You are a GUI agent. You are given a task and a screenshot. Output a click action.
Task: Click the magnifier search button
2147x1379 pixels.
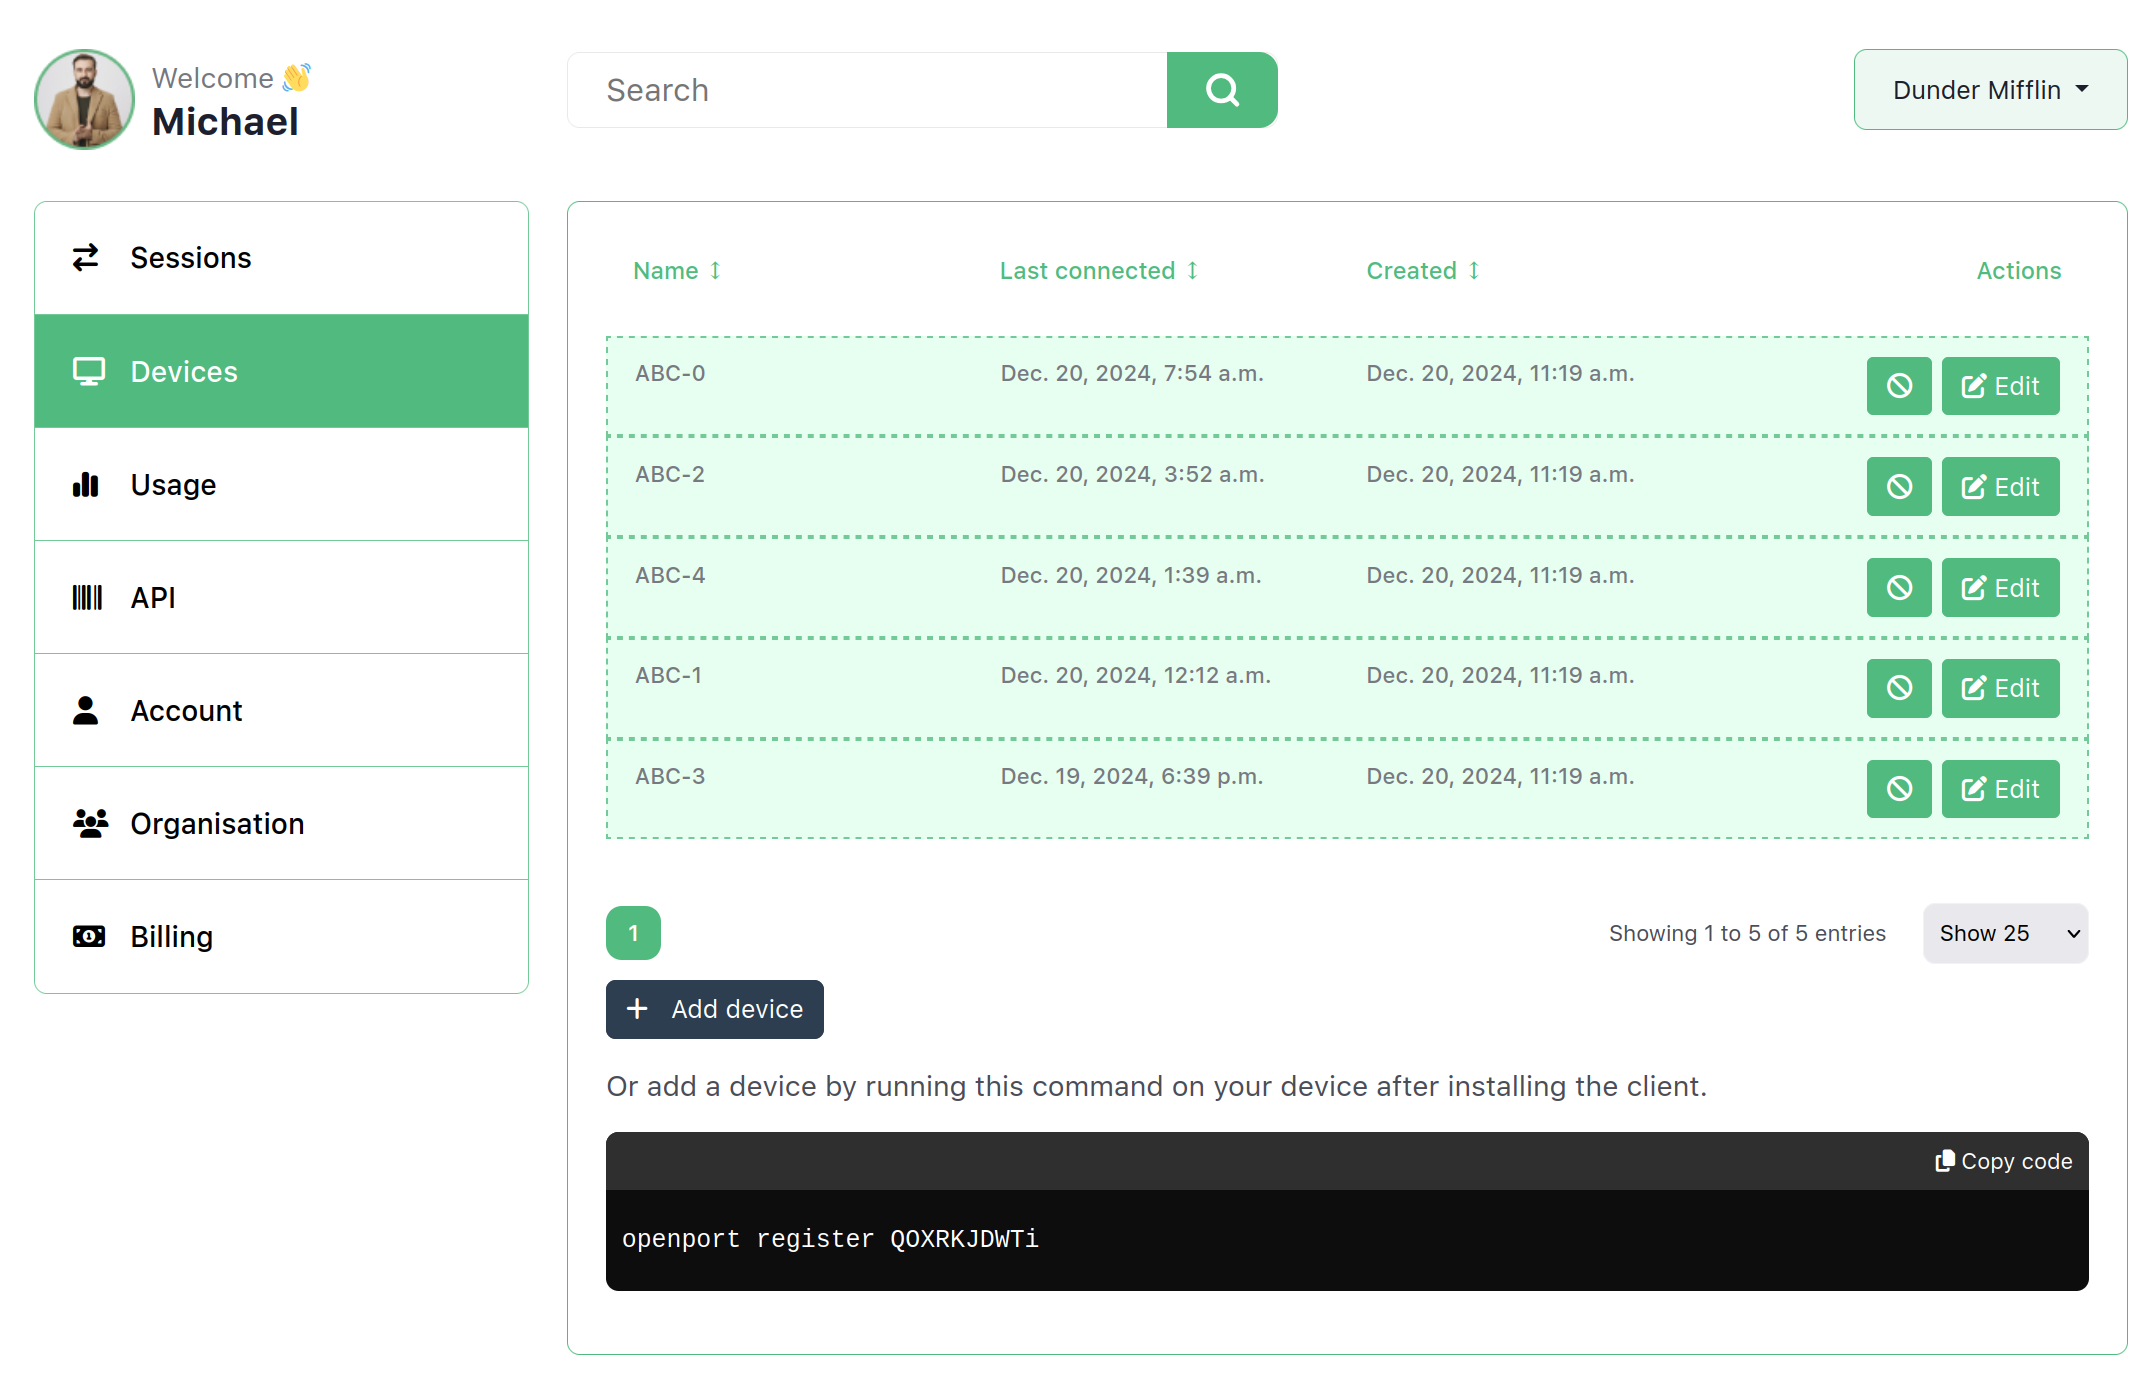tap(1221, 90)
